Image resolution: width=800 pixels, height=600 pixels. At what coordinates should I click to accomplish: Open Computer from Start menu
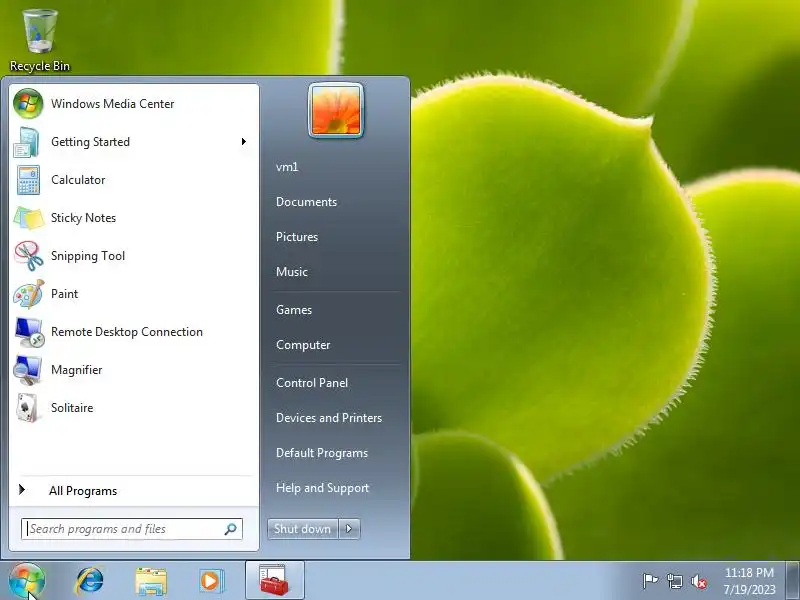303,345
